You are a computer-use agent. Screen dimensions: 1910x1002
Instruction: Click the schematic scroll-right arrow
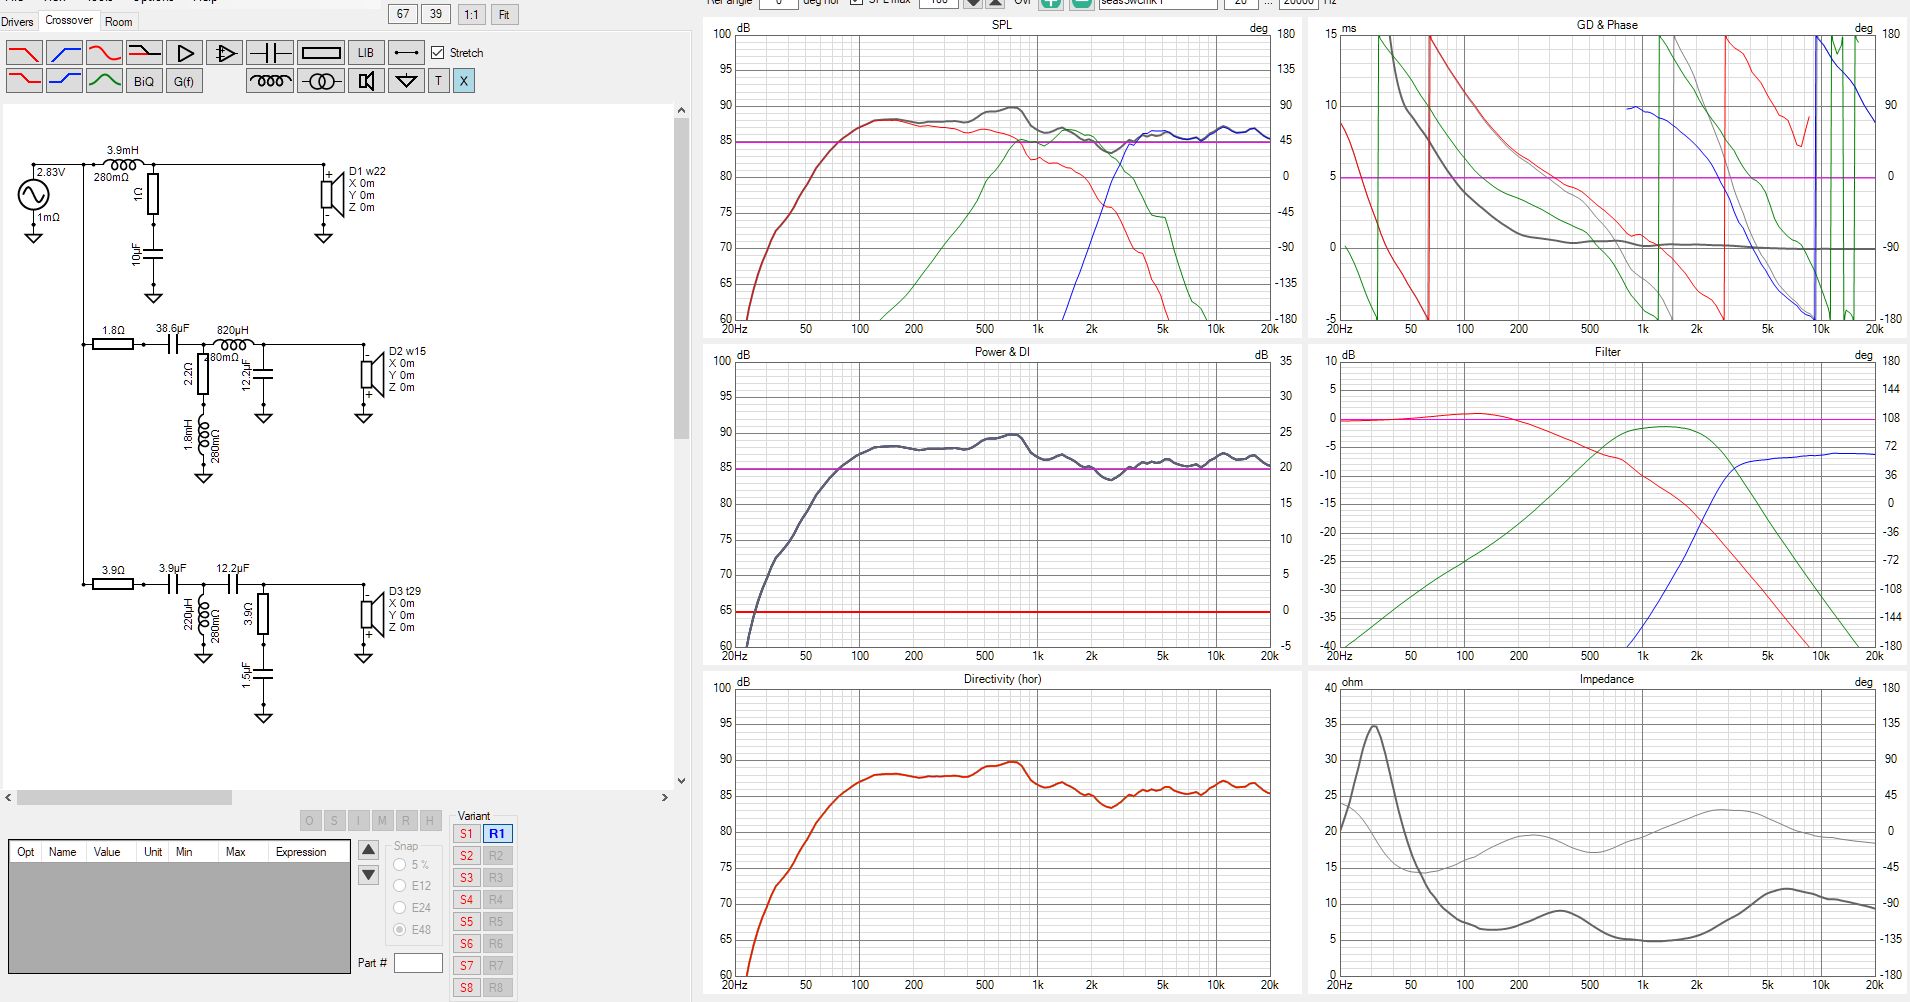(665, 797)
